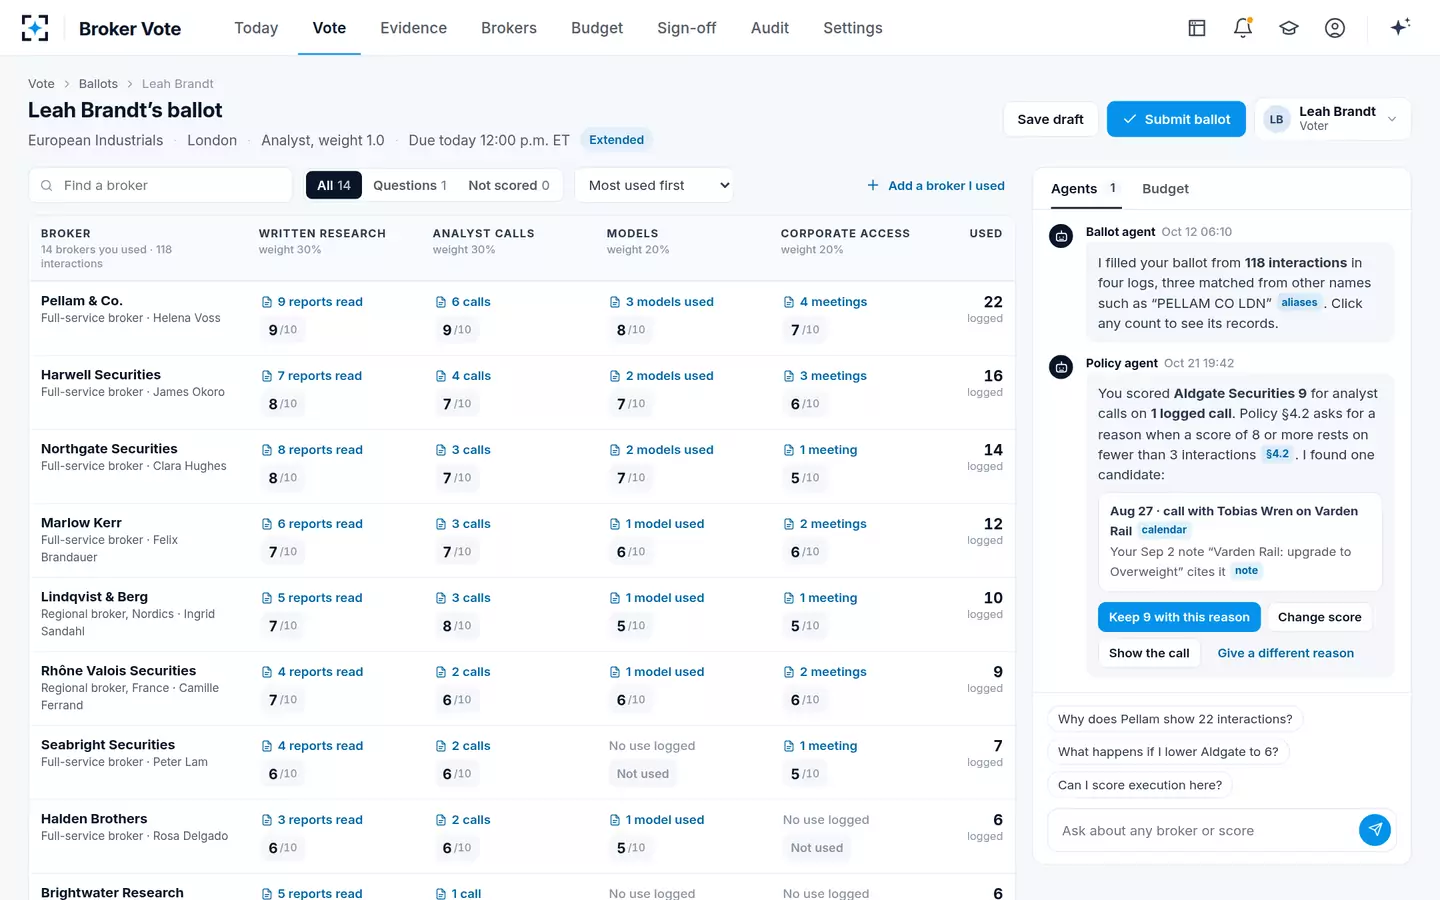Switch to the Budget panel tab beside Agents

[x=1165, y=188]
